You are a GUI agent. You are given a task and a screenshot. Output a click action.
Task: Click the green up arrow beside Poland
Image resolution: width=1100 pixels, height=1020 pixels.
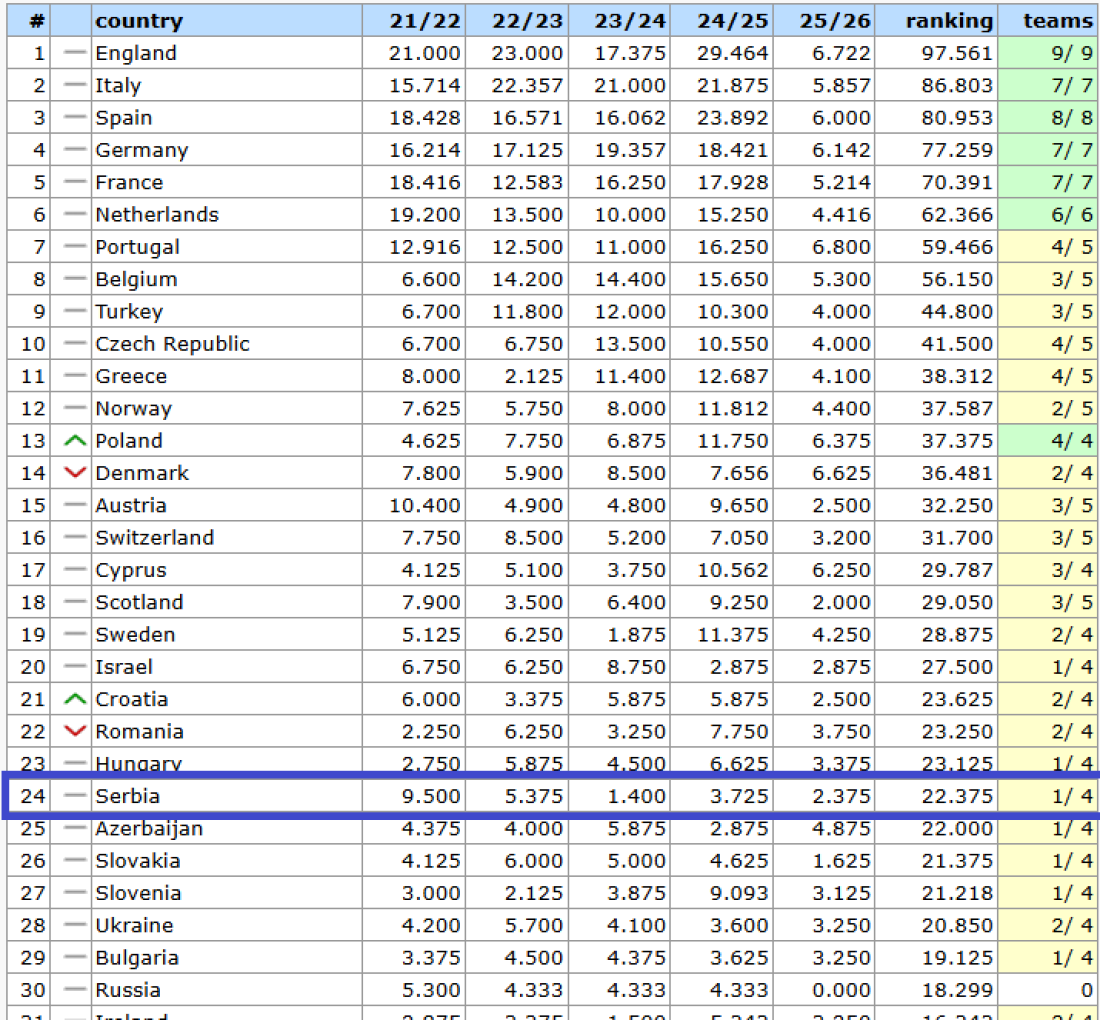tap(75, 441)
